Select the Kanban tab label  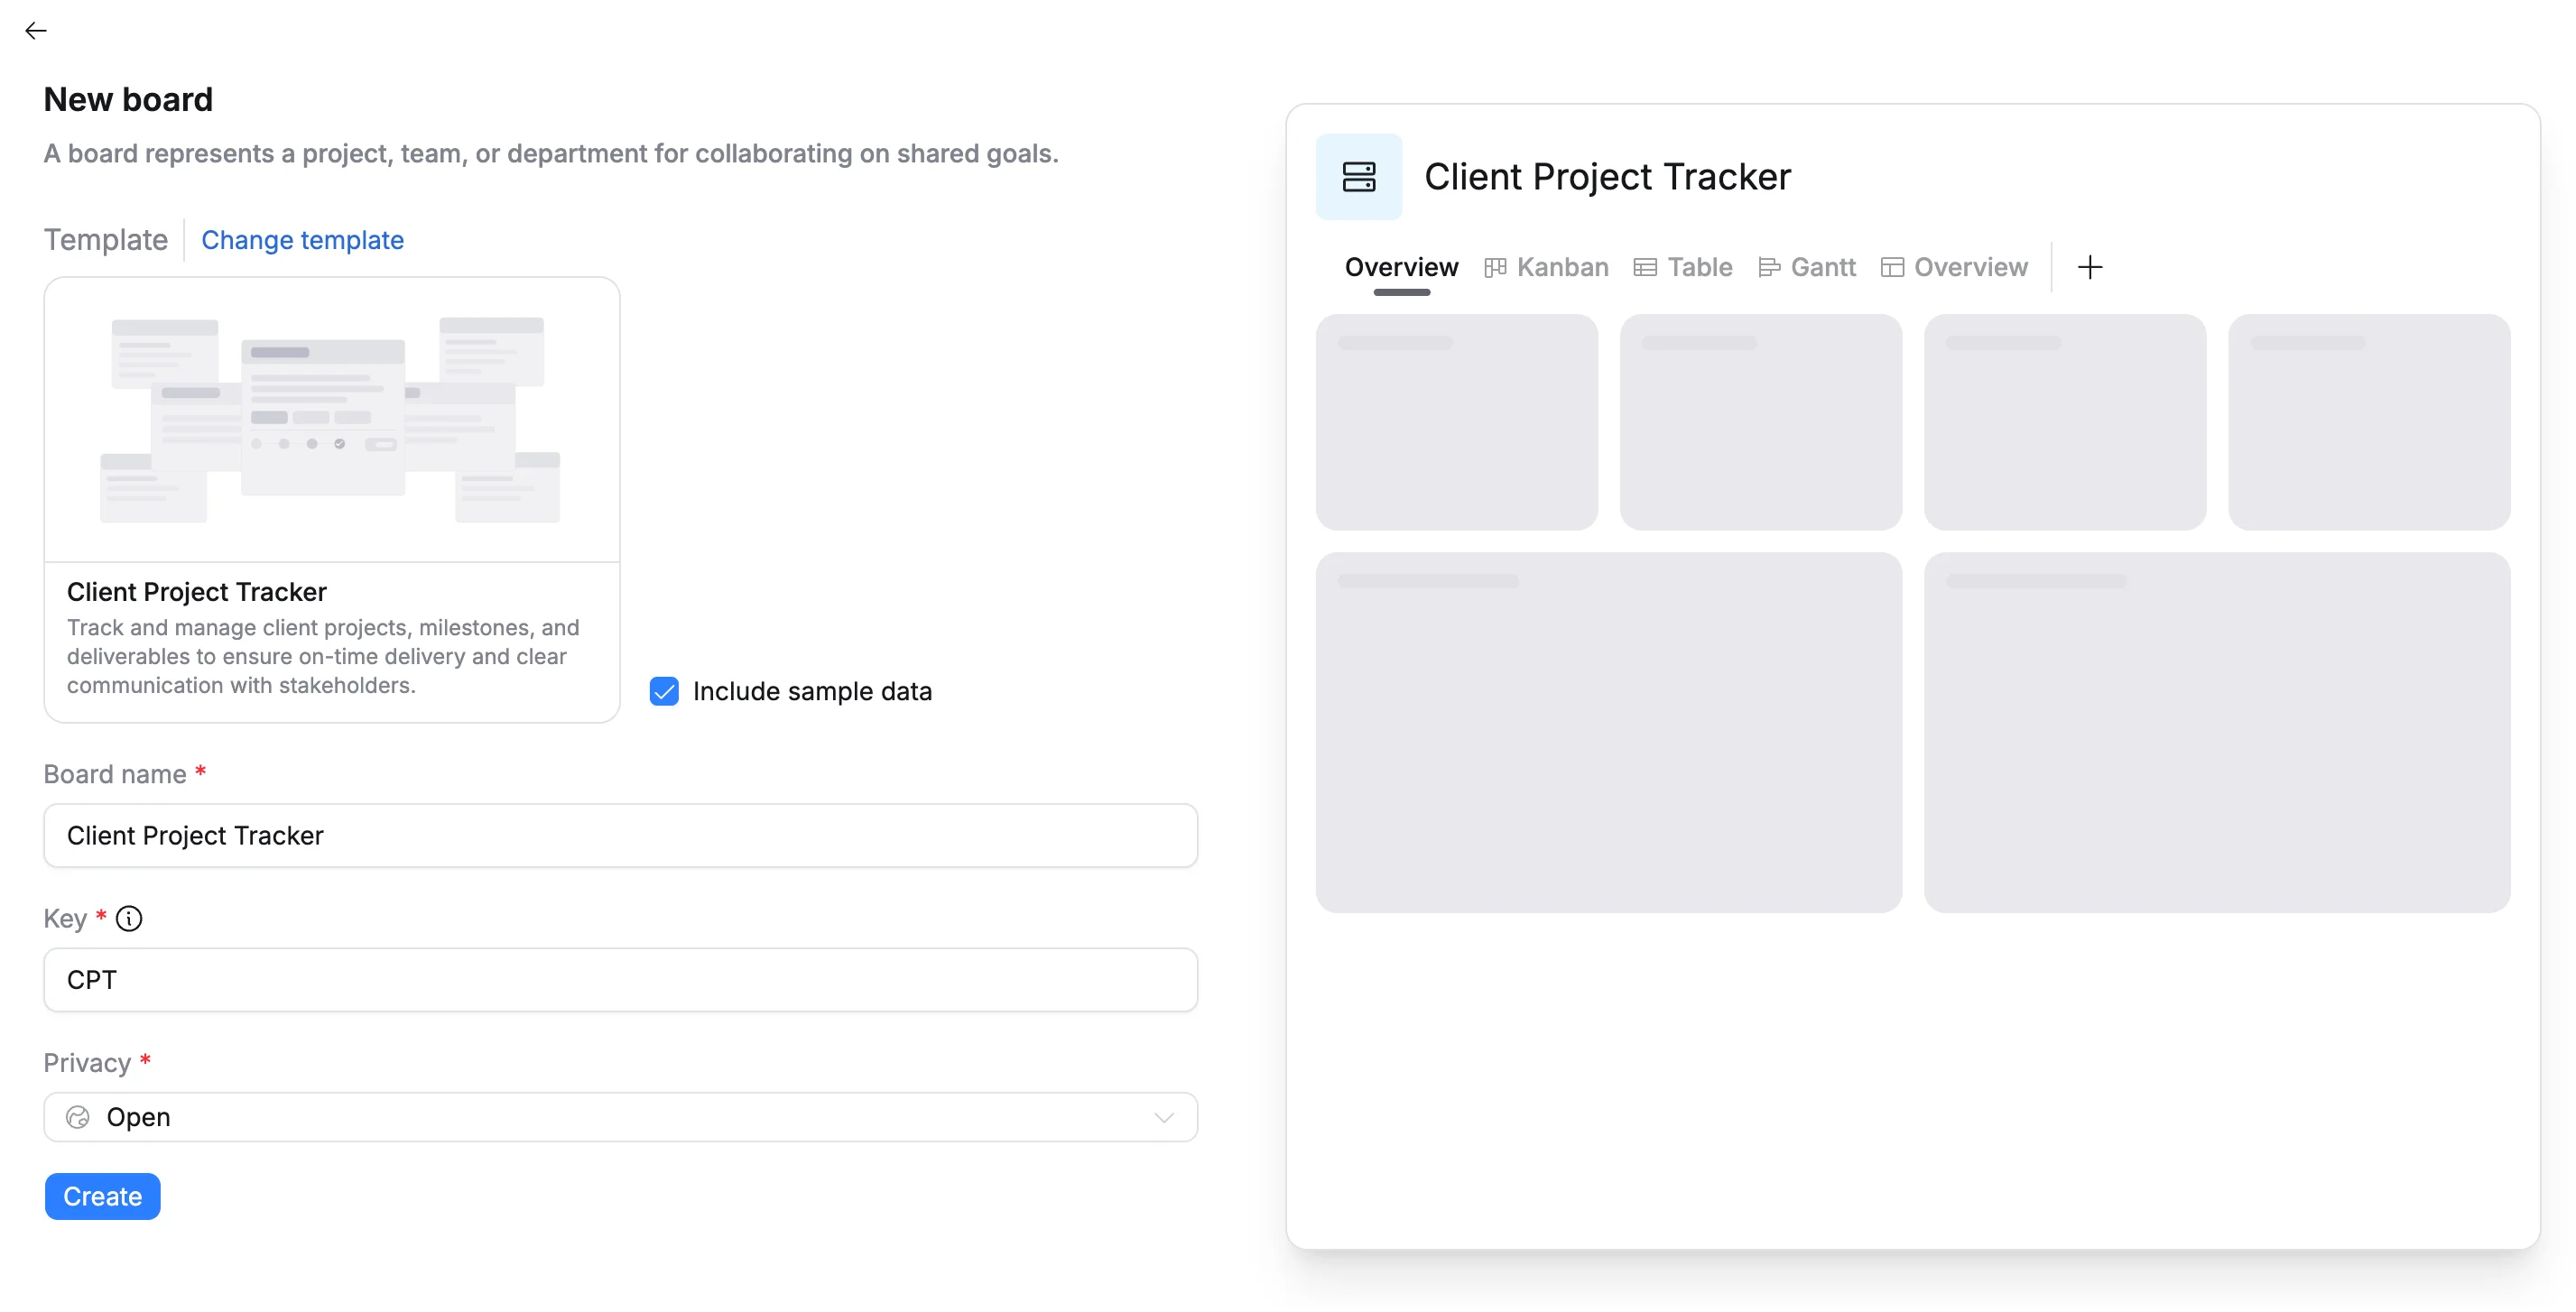pyautogui.click(x=1562, y=268)
